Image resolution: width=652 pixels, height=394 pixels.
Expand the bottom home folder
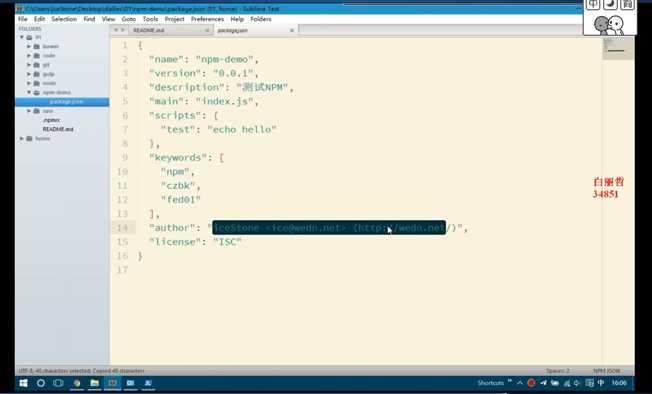coord(22,138)
